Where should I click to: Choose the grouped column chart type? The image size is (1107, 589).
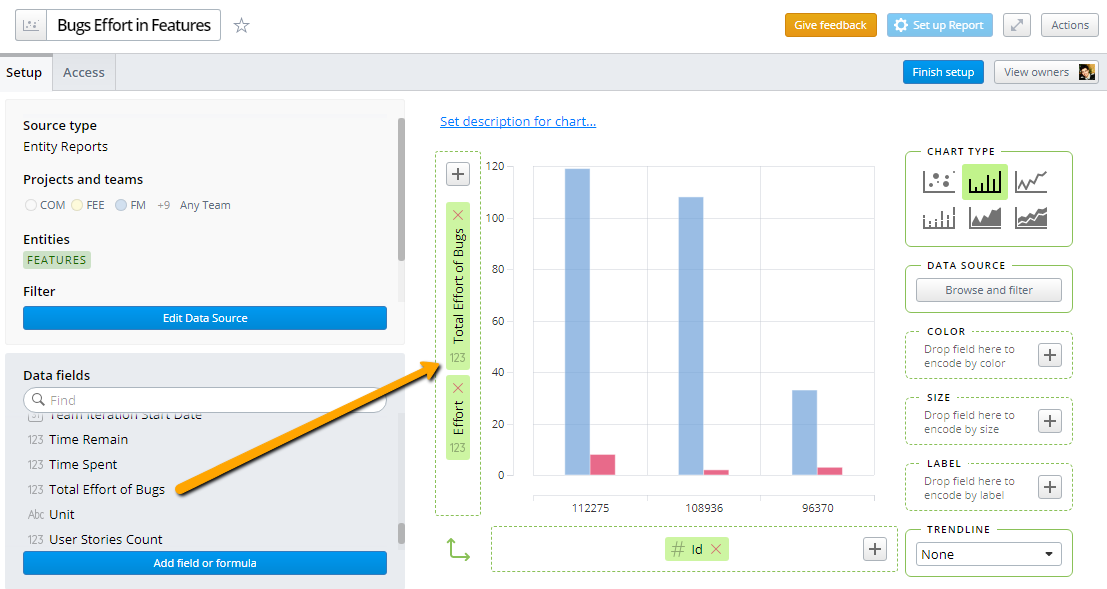(939, 217)
